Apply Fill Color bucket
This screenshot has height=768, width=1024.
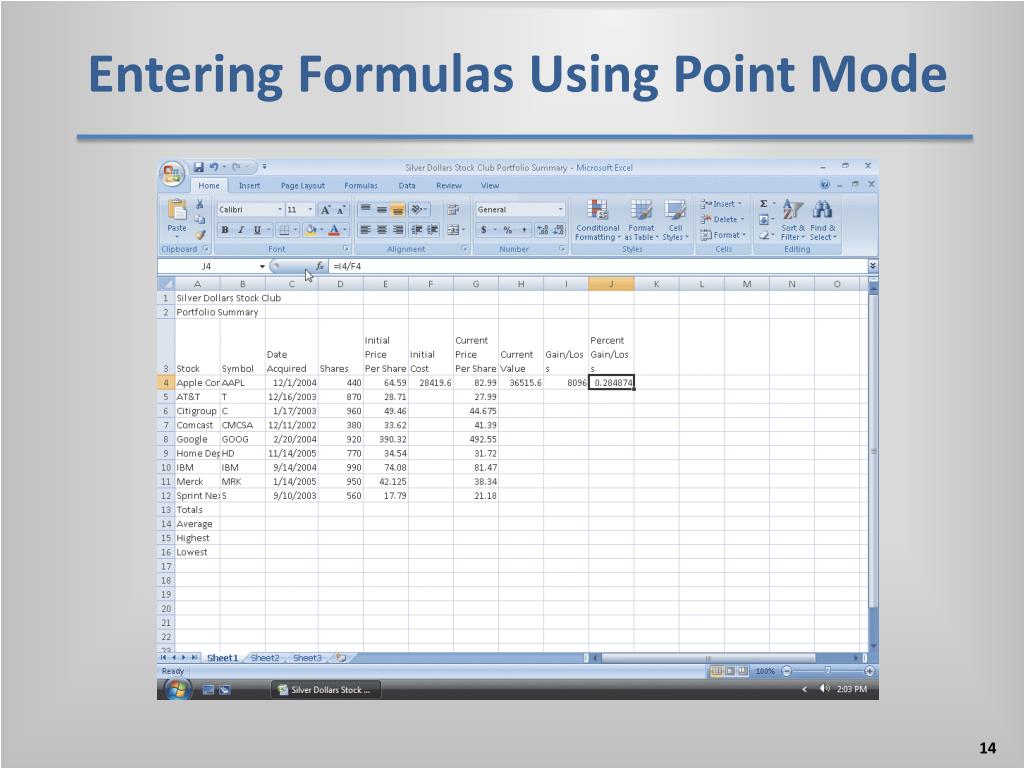[311, 230]
